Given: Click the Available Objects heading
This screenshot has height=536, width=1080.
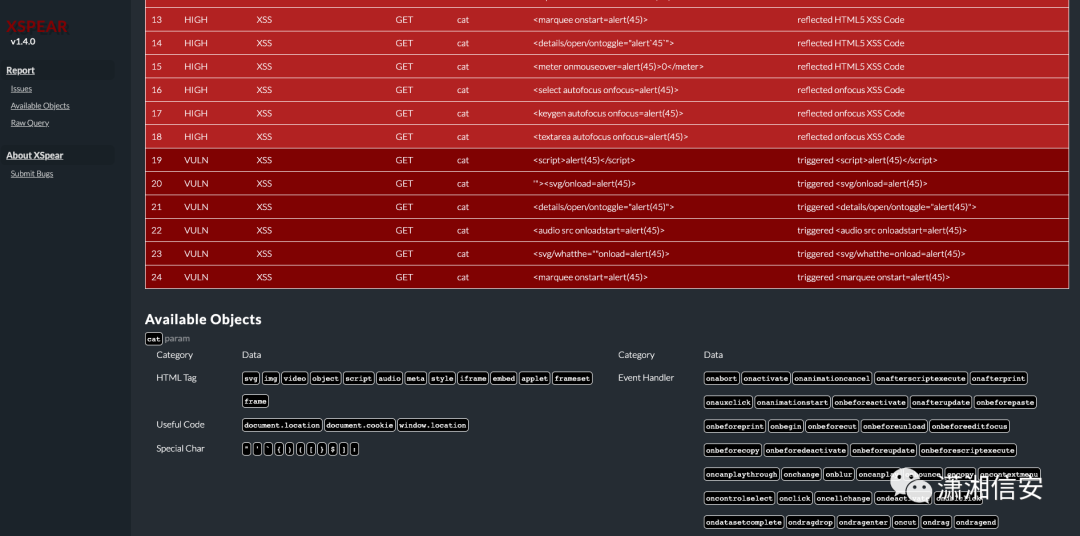Looking at the screenshot, I should 203,319.
